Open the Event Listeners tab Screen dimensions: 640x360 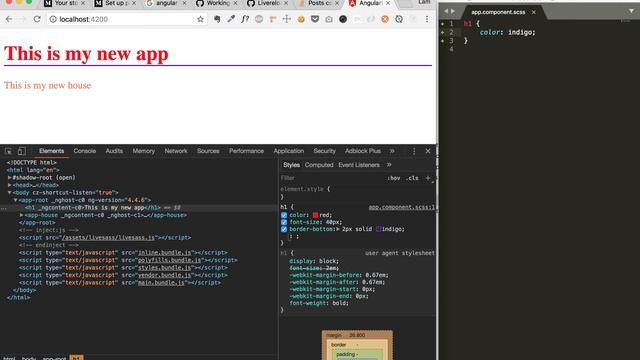point(359,165)
